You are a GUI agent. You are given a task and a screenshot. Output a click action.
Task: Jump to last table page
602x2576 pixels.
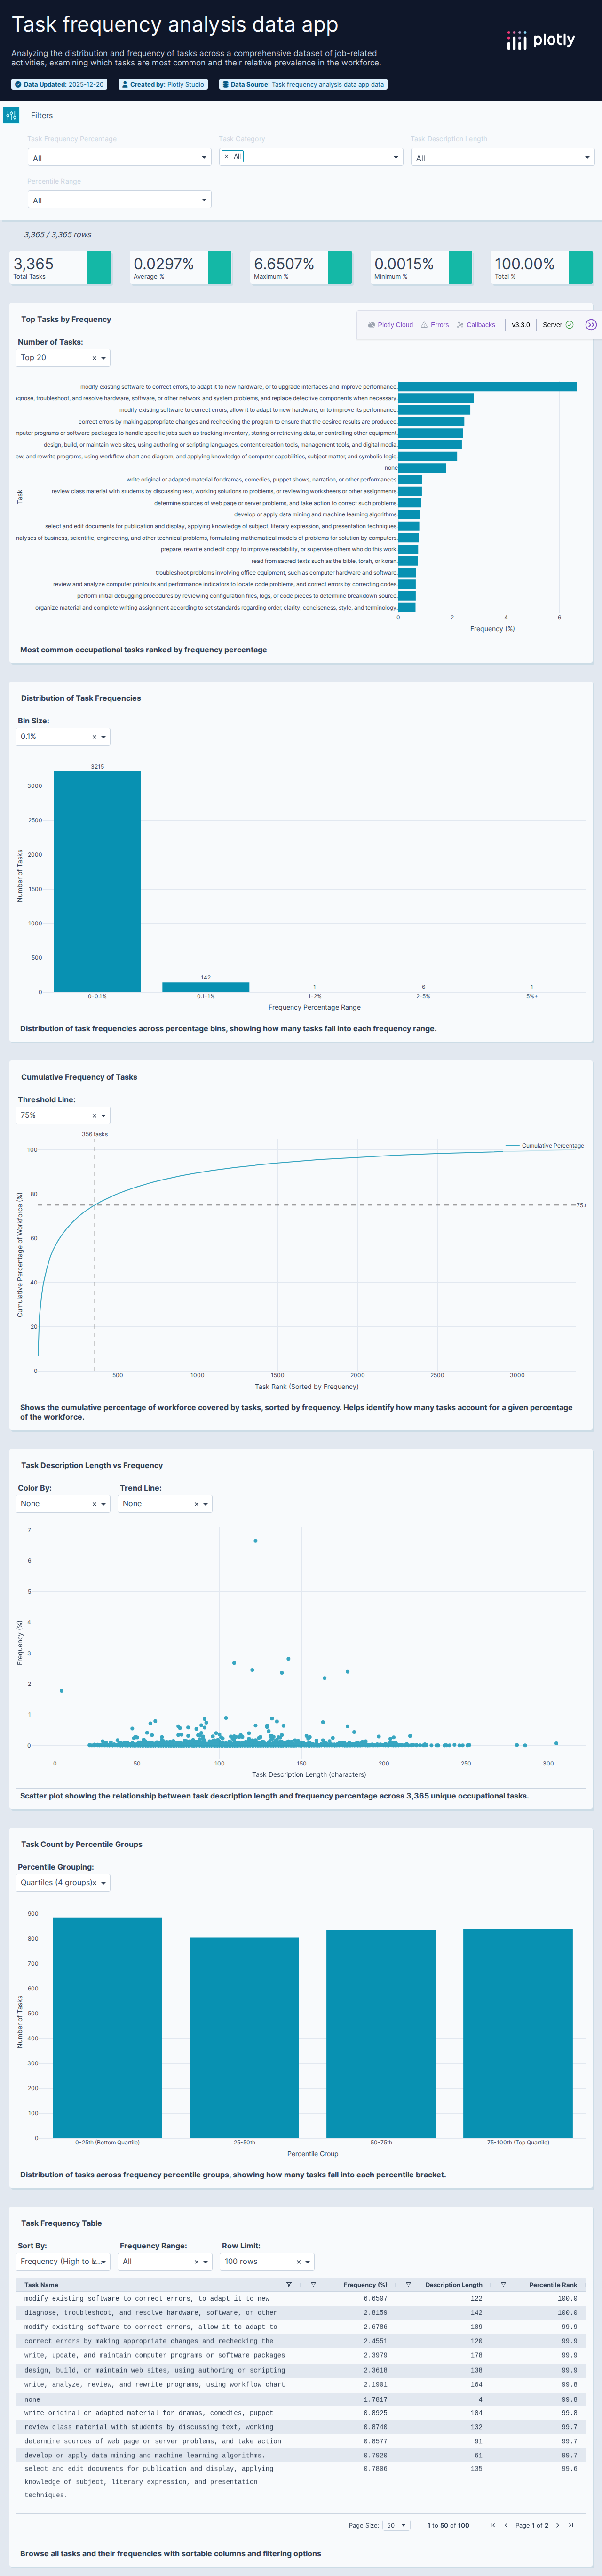point(571,2525)
